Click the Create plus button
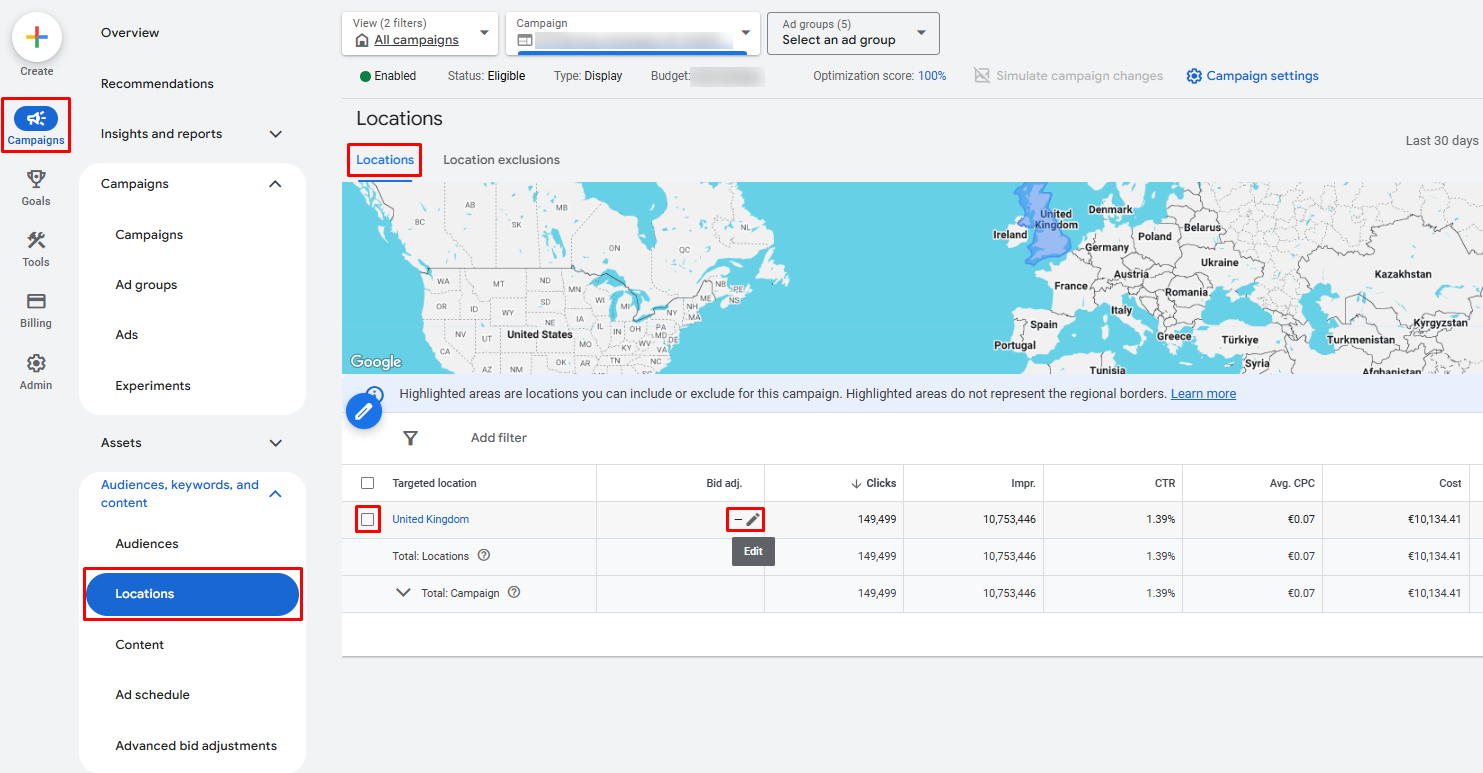This screenshot has width=1483, height=773. pyautogui.click(x=37, y=38)
